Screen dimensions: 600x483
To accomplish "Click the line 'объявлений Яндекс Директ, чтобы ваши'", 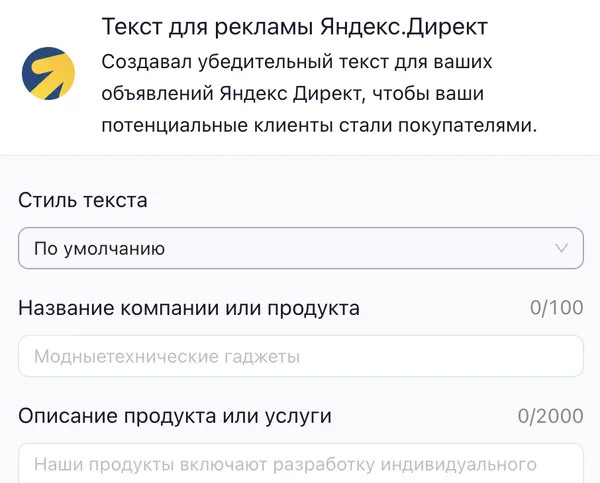I will pos(300,94).
